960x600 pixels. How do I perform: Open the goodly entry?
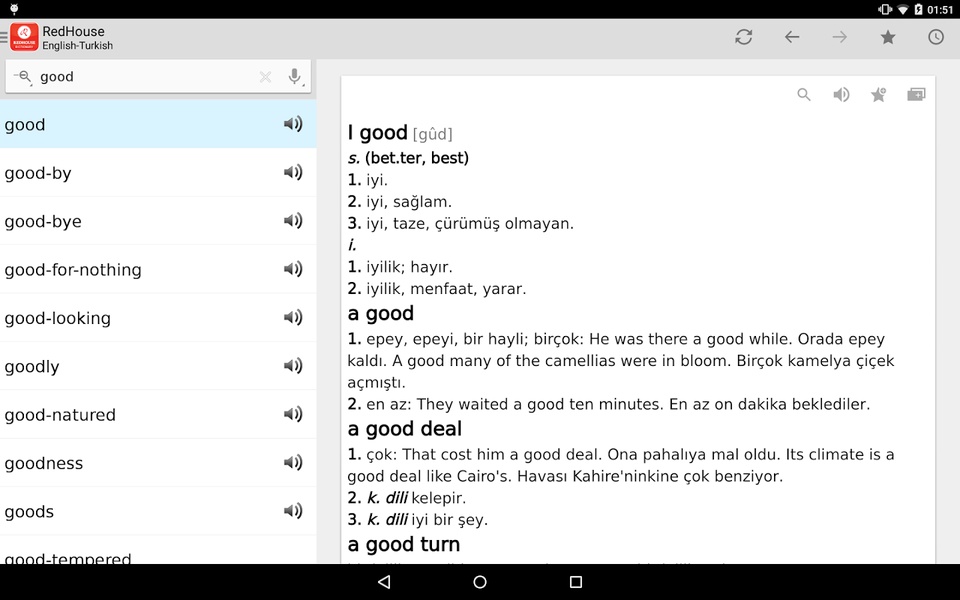pyautogui.click(x=158, y=366)
